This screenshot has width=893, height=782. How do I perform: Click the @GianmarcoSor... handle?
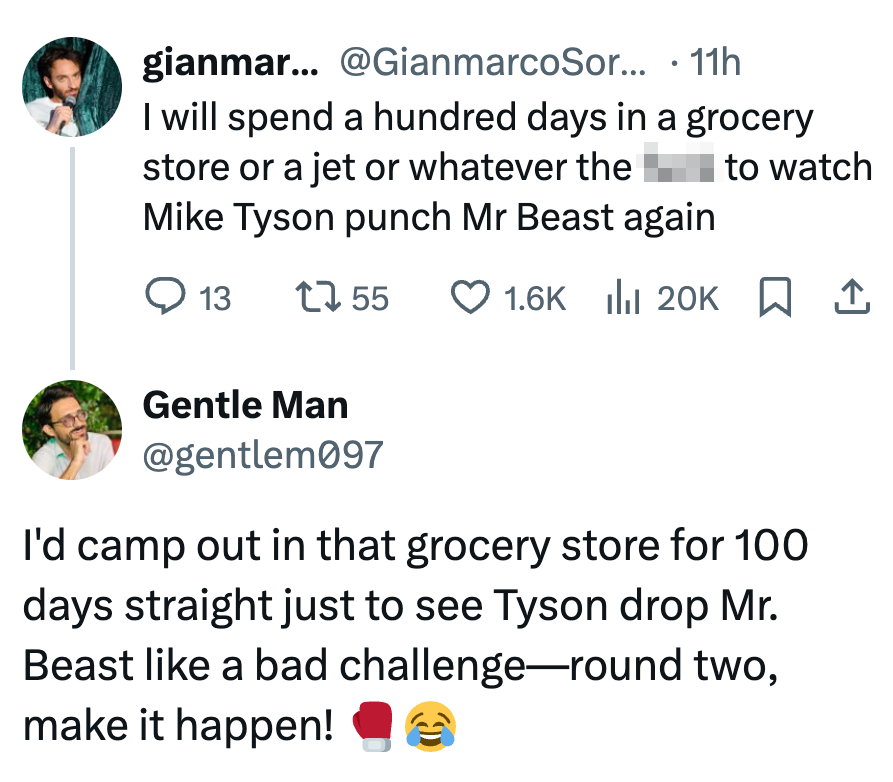click(x=493, y=63)
